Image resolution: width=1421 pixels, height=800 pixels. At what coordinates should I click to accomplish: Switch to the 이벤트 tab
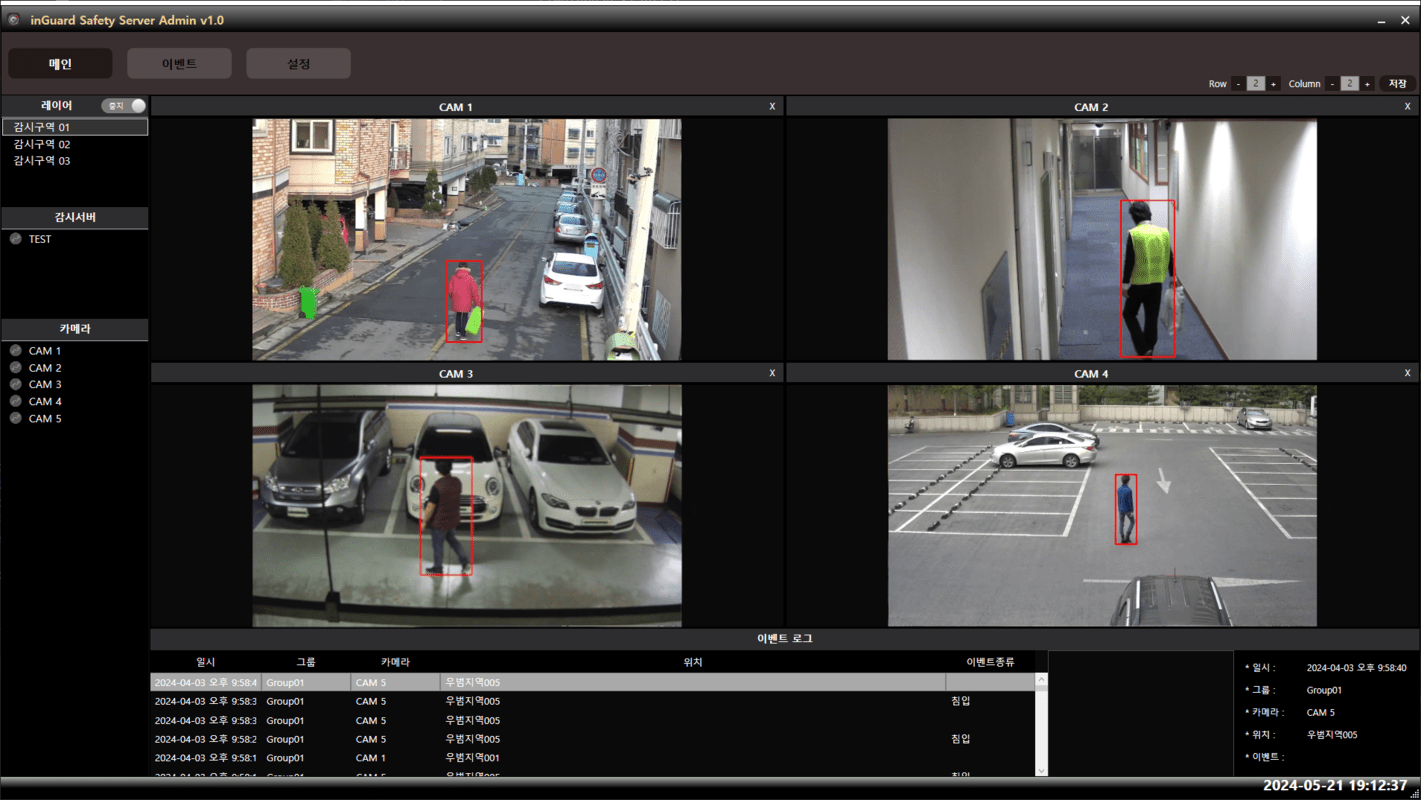point(179,63)
